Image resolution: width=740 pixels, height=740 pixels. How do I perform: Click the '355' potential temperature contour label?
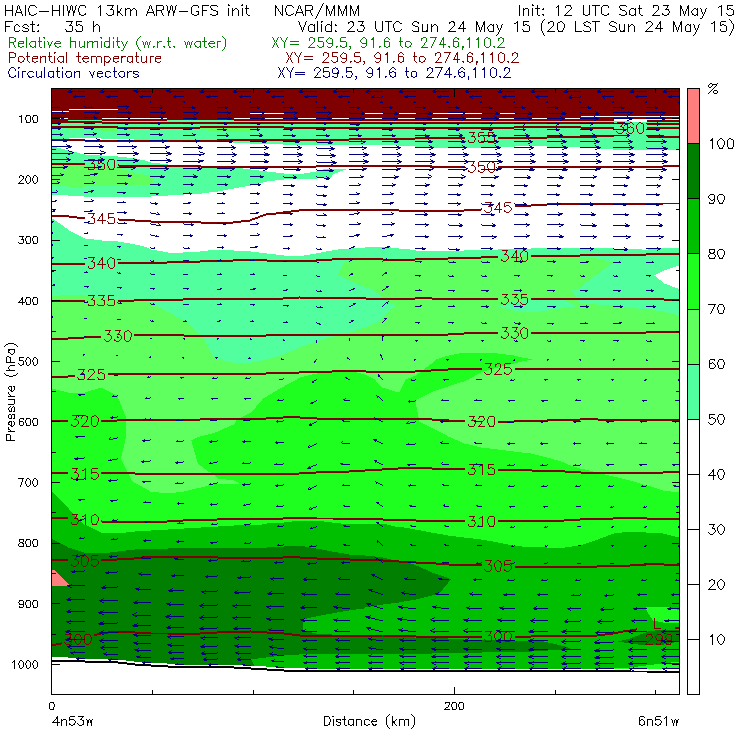click(481, 137)
